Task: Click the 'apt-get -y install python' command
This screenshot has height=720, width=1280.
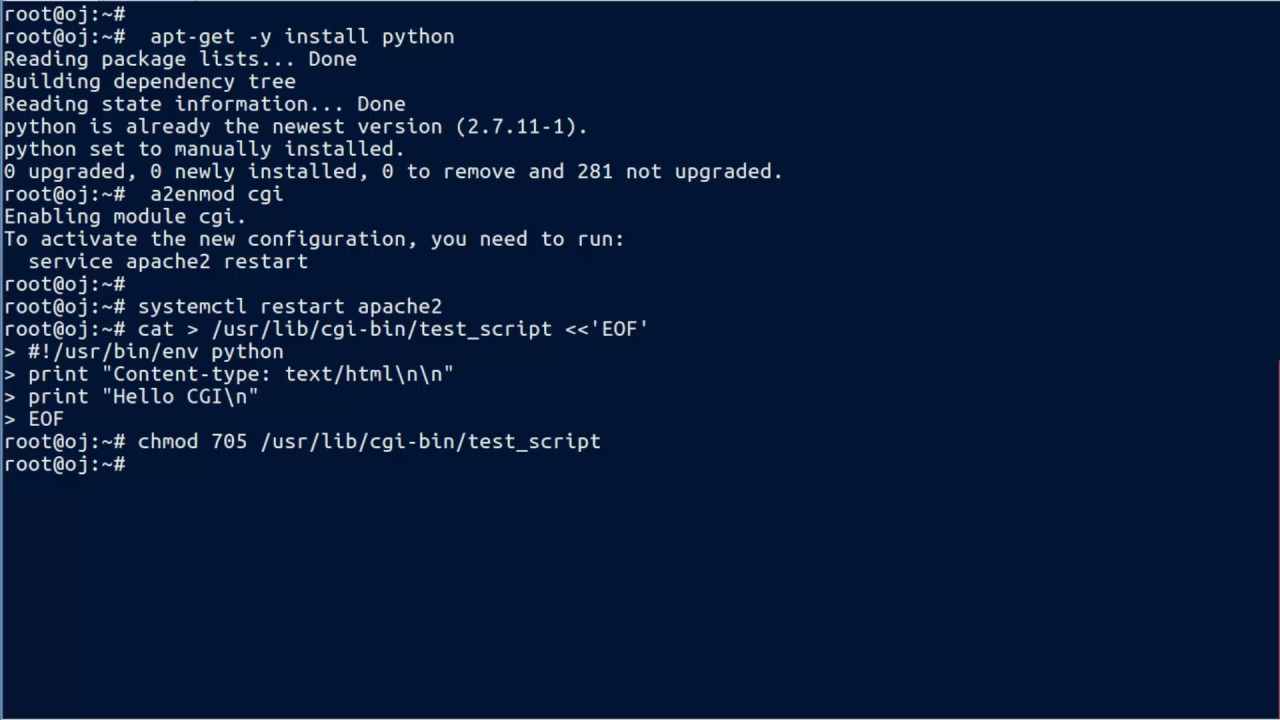Action: click(x=302, y=36)
